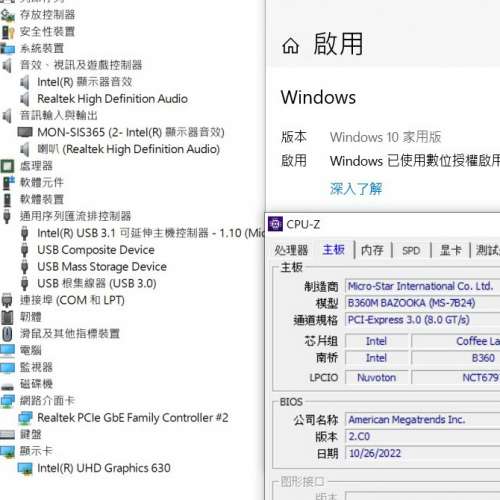Click the USB Composite Device plug icon
Image resolution: width=500 pixels, height=500 pixels.
pyautogui.click(x=24, y=250)
